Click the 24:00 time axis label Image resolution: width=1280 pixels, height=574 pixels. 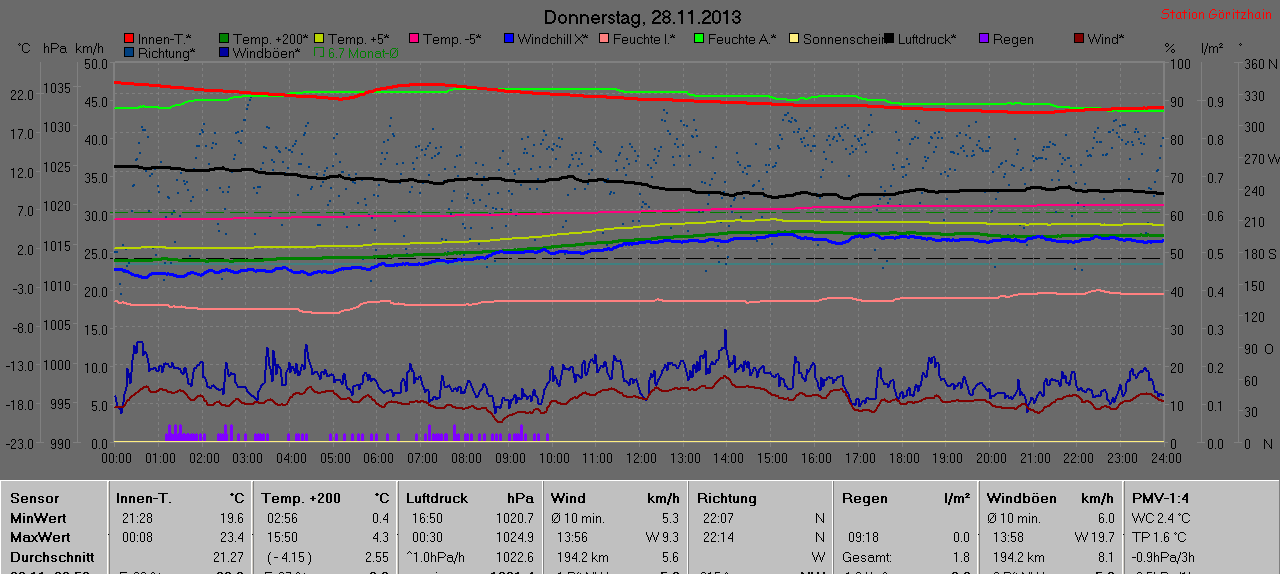(1166, 458)
